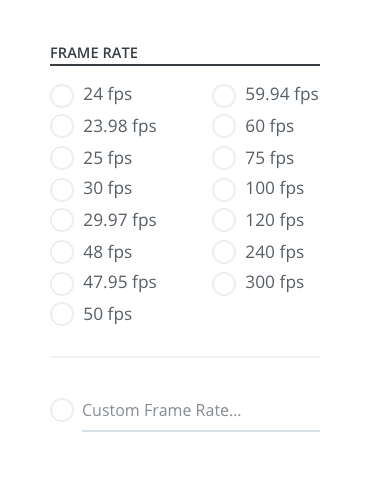
Task: Select 120 fps frame rate
Action: (224, 220)
